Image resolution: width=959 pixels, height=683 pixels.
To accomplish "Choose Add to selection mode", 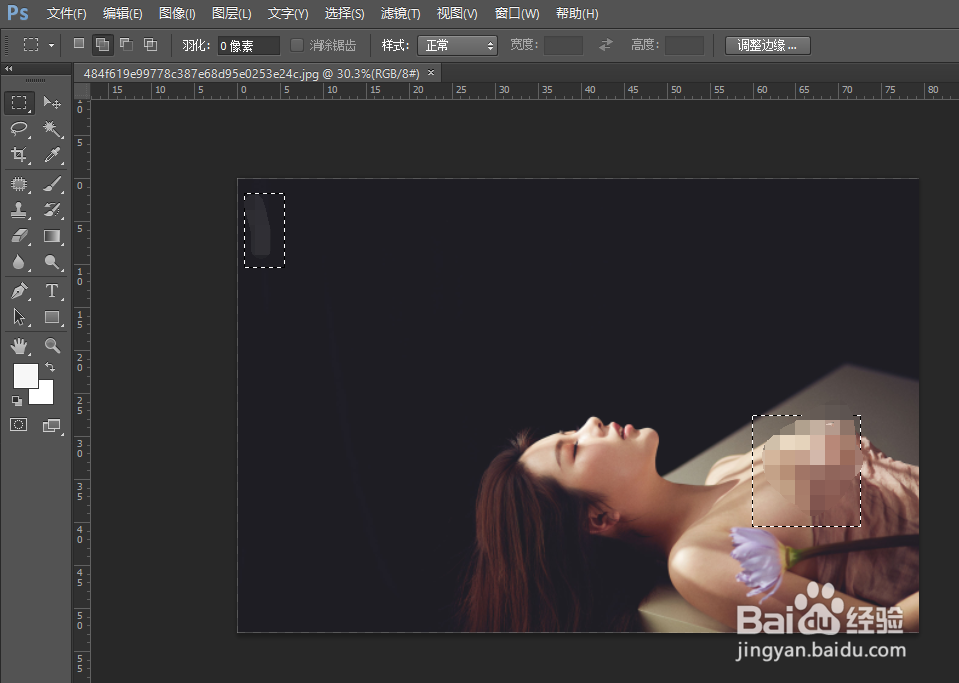I will pyautogui.click(x=102, y=44).
